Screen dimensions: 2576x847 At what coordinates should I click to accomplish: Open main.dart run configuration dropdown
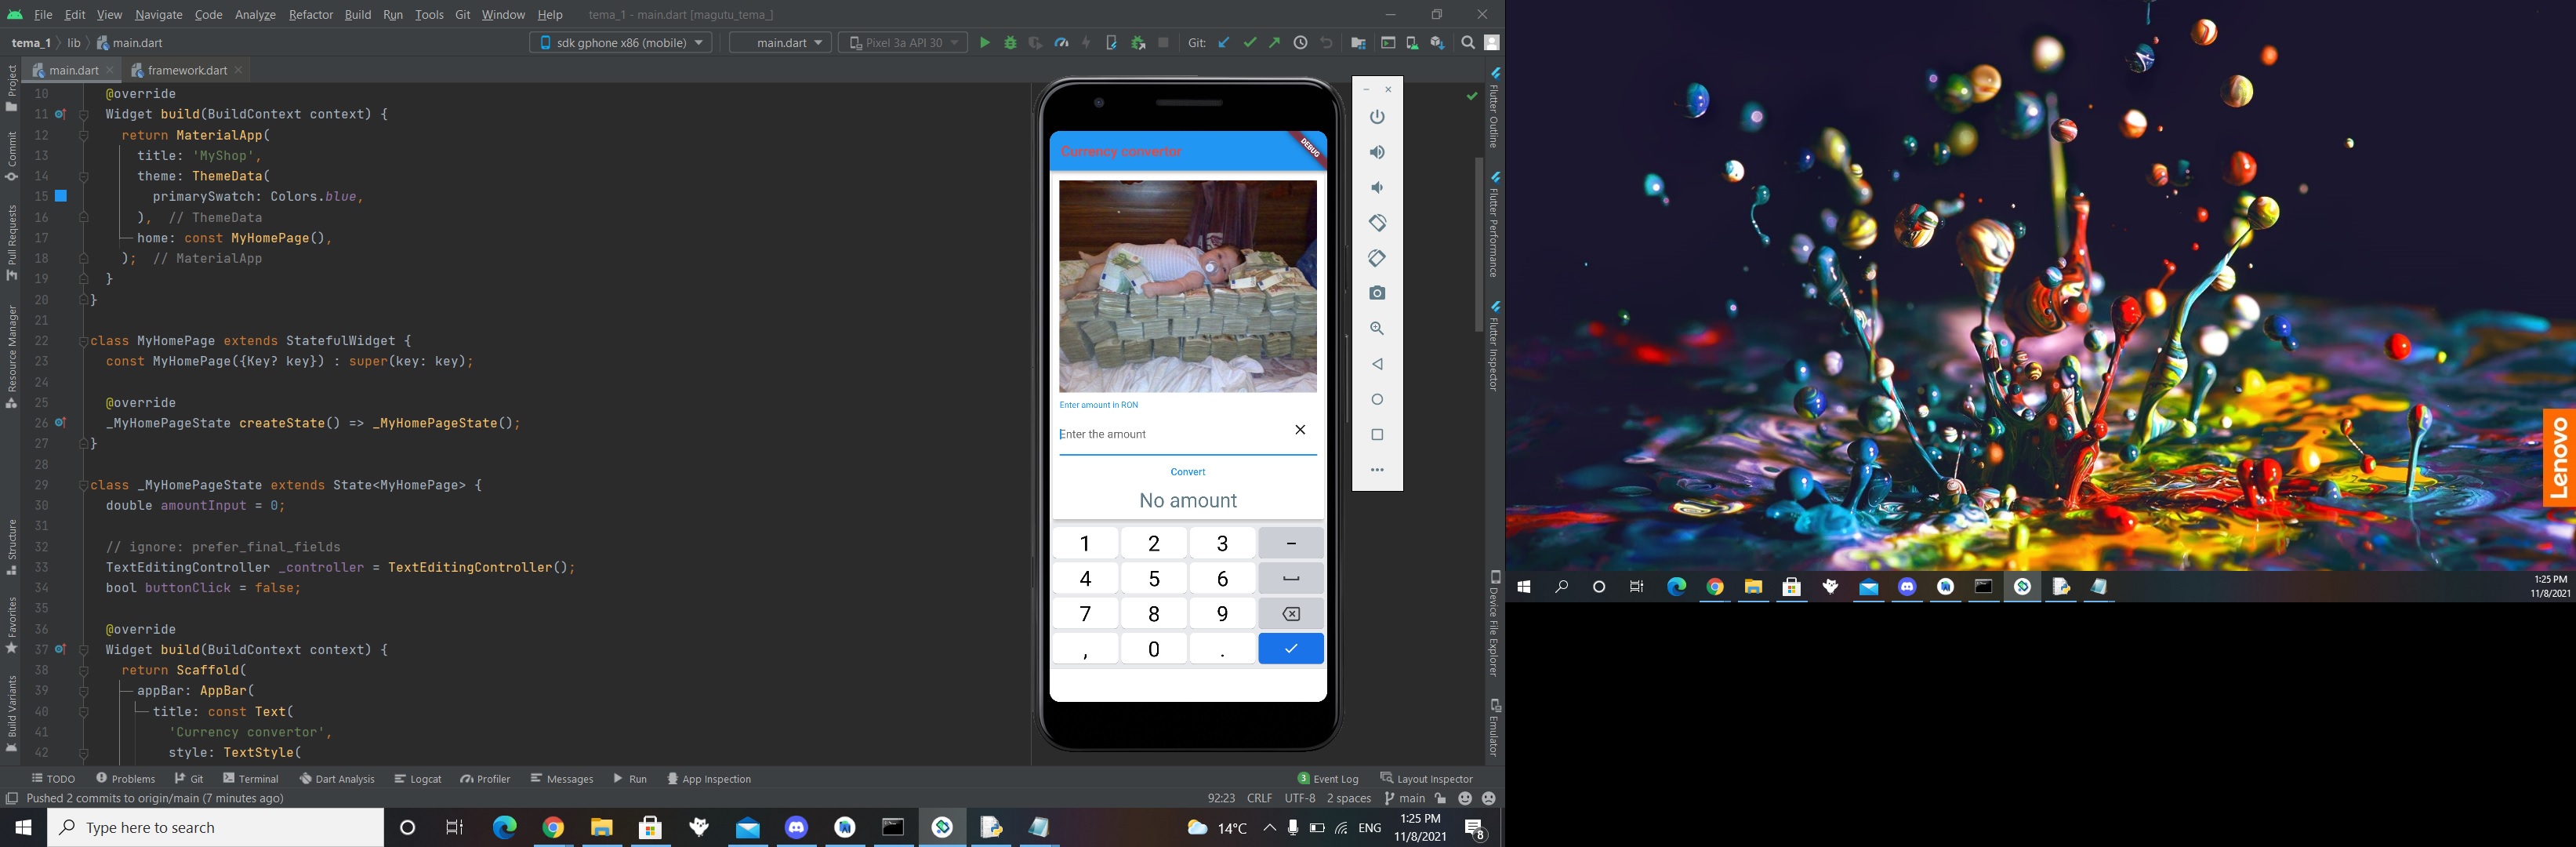(x=780, y=43)
